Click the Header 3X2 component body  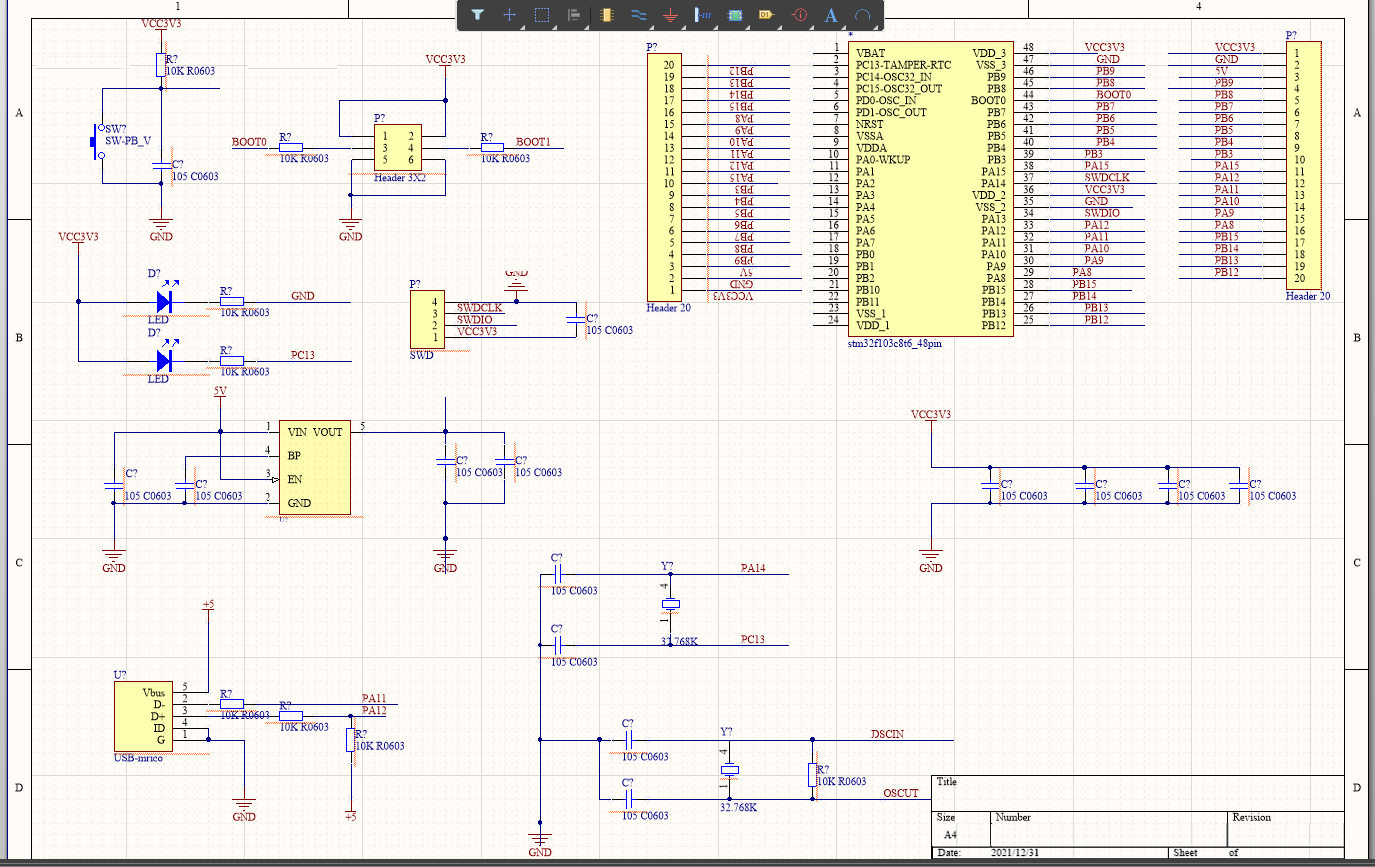coord(398,147)
